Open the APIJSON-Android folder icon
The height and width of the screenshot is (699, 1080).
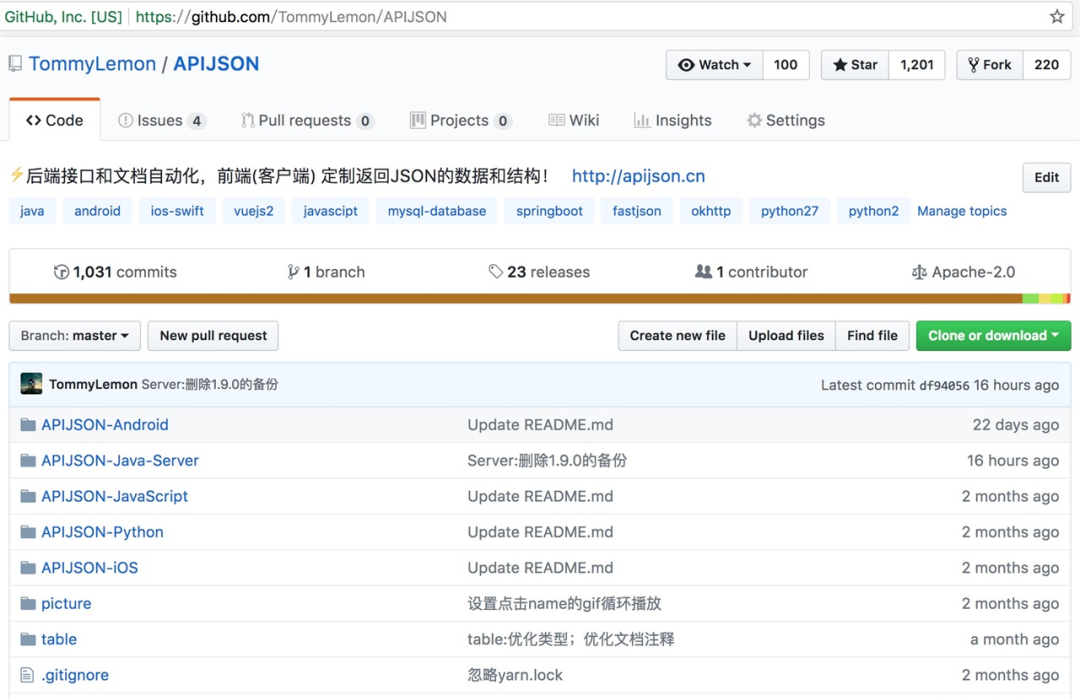point(28,424)
